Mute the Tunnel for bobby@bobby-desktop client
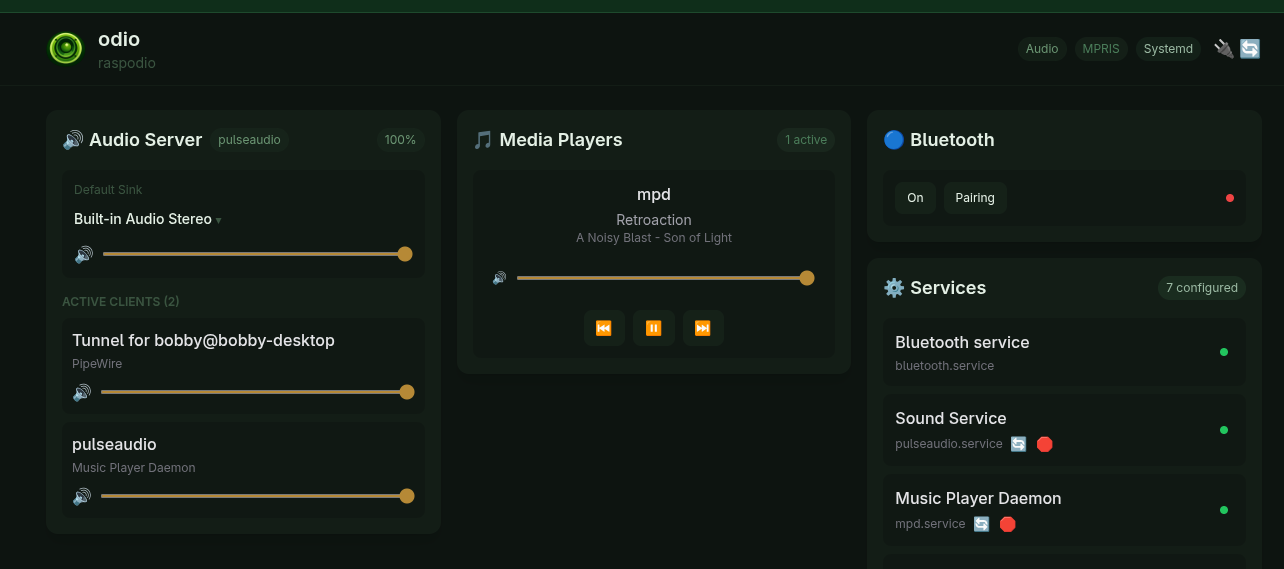The image size is (1284, 569). click(82, 392)
